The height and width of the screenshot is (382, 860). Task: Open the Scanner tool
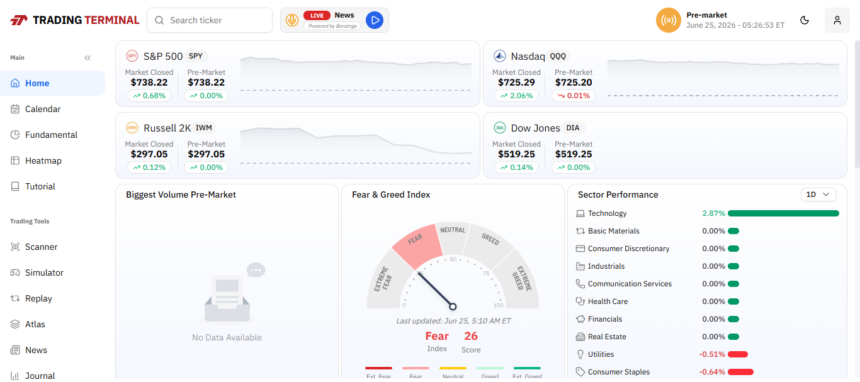[x=53, y=247]
